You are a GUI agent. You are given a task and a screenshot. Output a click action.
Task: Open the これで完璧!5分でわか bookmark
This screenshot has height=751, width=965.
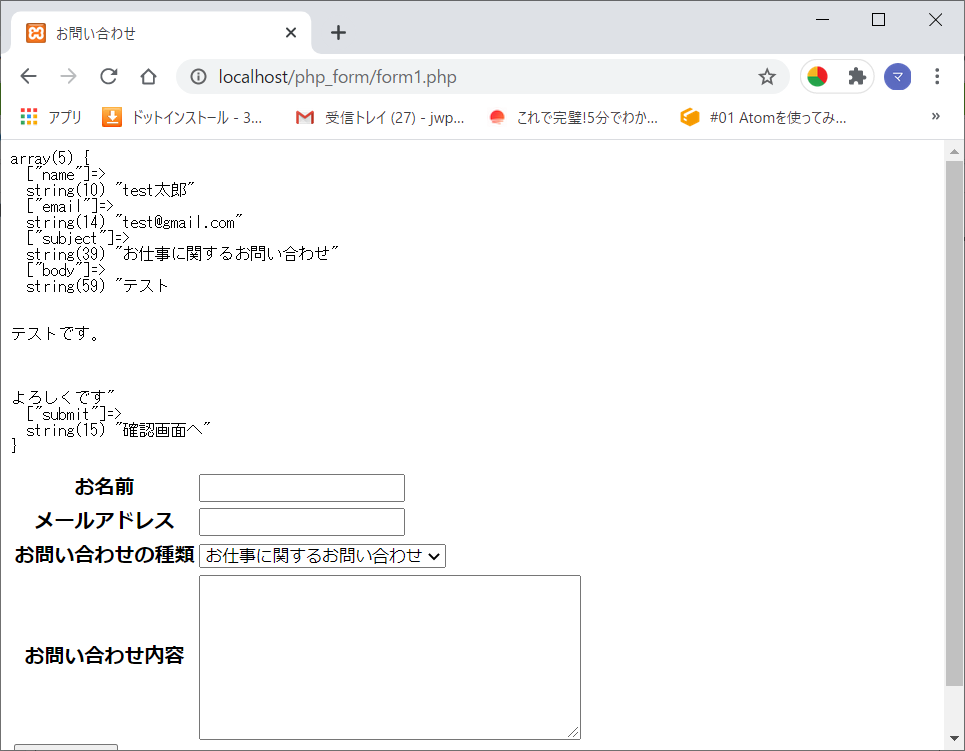pyautogui.click(x=574, y=117)
